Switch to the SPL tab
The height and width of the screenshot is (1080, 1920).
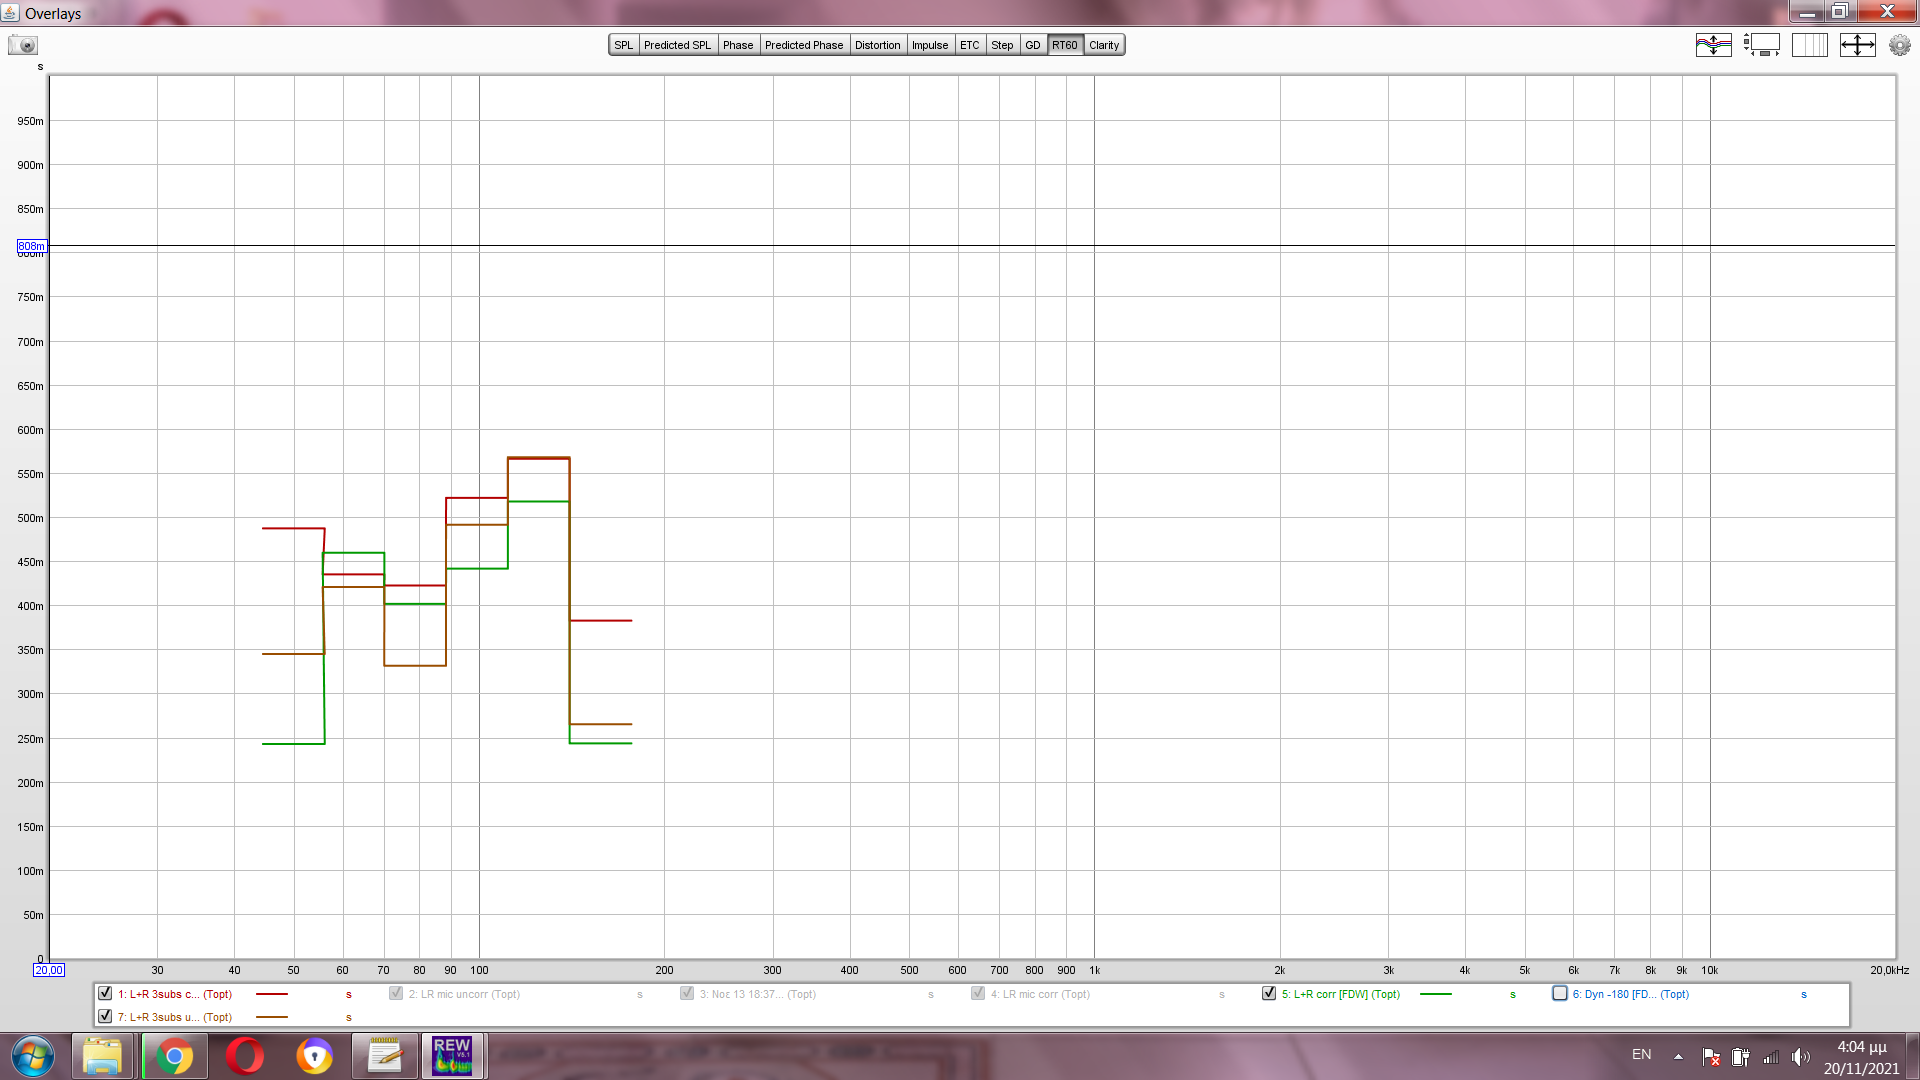tap(623, 45)
